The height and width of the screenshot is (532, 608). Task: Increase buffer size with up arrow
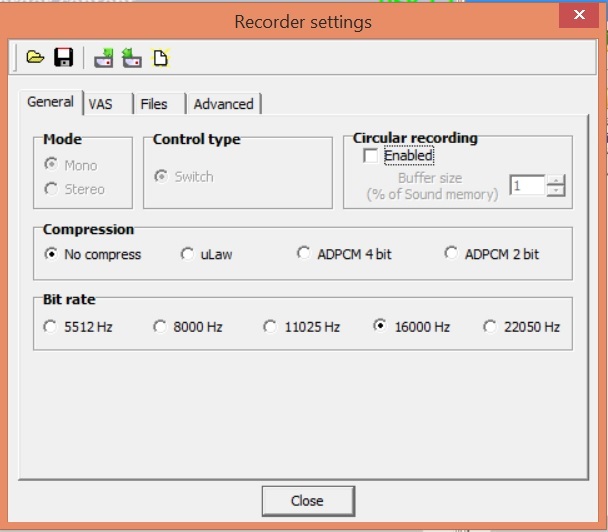point(556,180)
